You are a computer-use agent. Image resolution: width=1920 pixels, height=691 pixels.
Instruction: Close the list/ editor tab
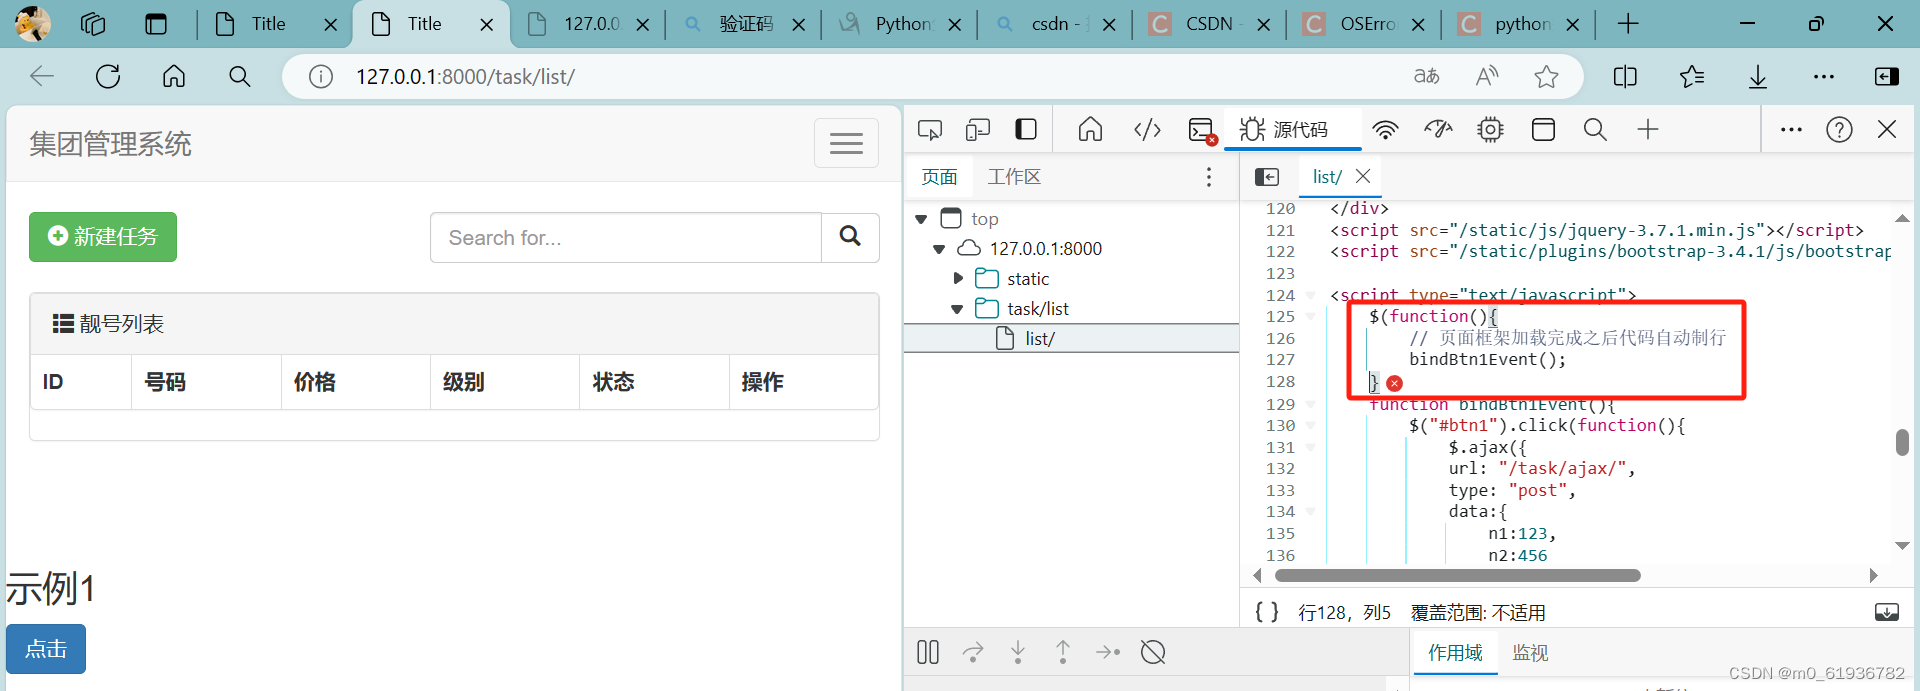(x=1363, y=176)
